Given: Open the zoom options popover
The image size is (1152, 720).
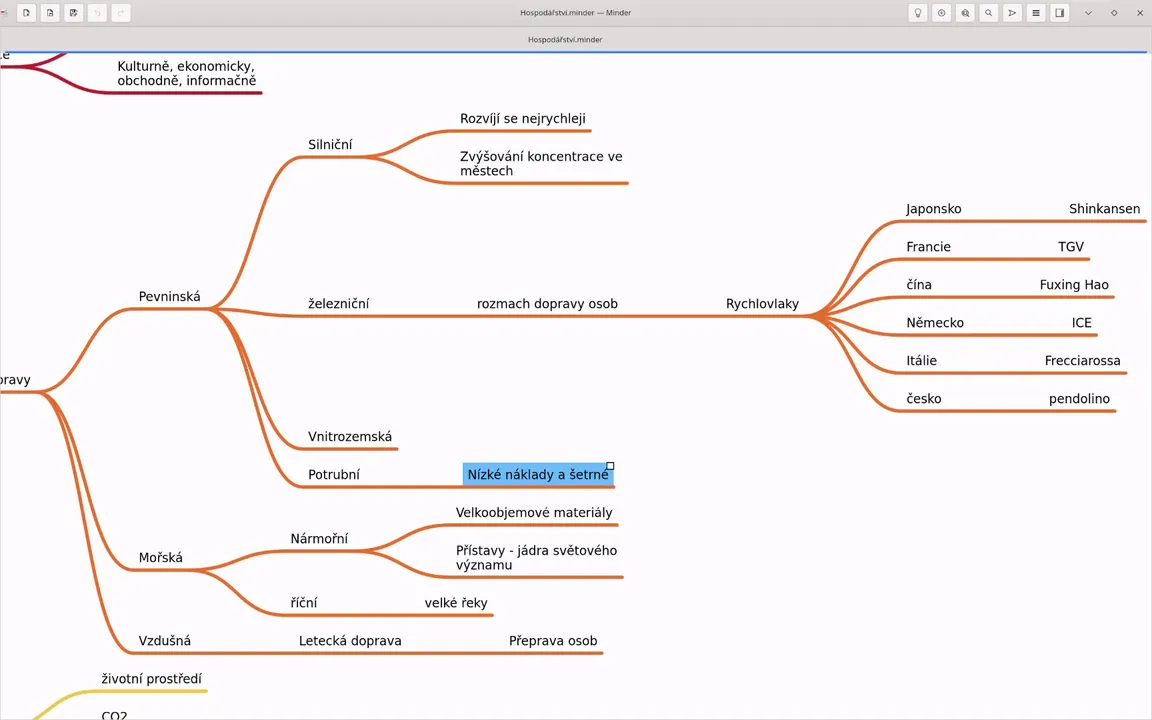Looking at the screenshot, I should click(x=965, y=12).
